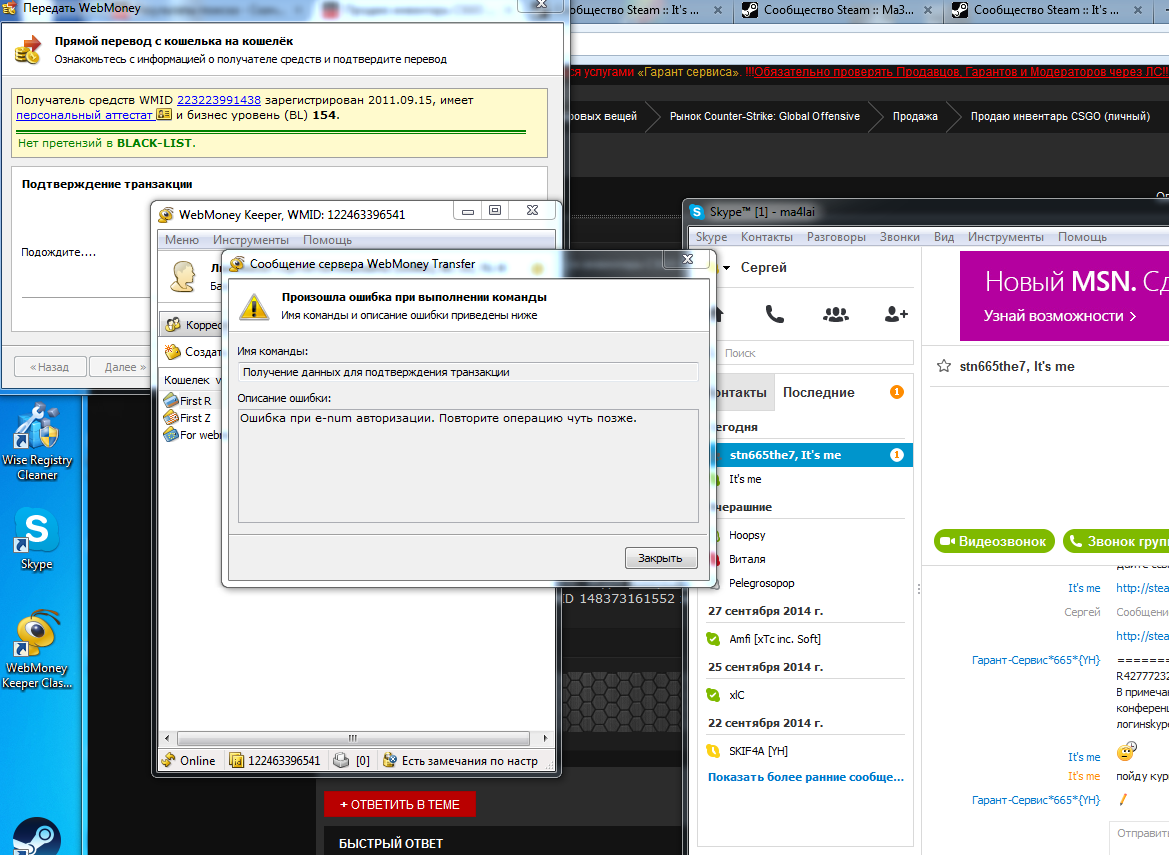Click Показать более ранние сообщения link
This screenshot has height=855, width=1169.
805,777
